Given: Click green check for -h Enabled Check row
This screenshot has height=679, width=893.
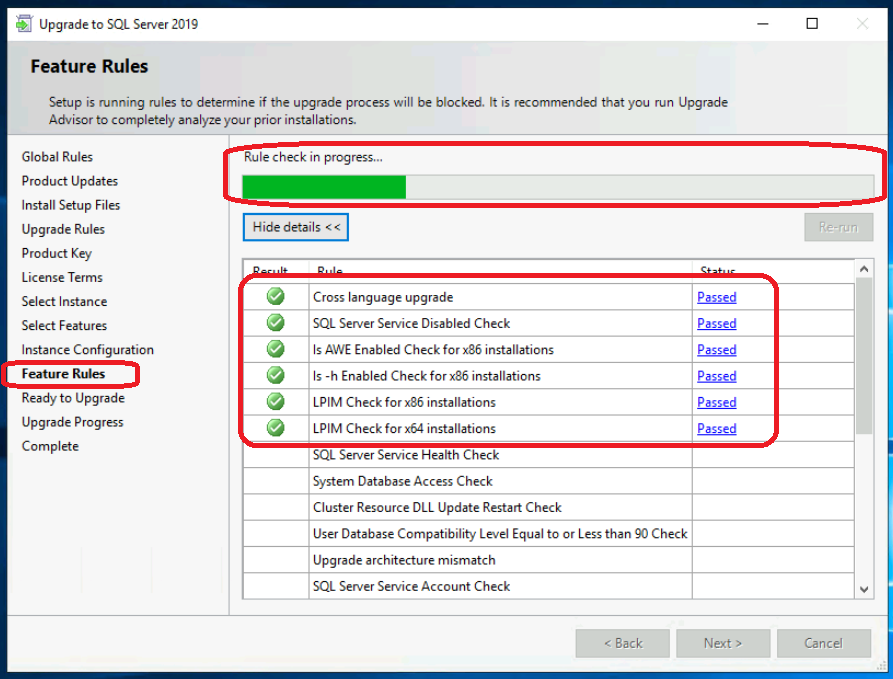Looking at the screenshot, I should [276, 375].
